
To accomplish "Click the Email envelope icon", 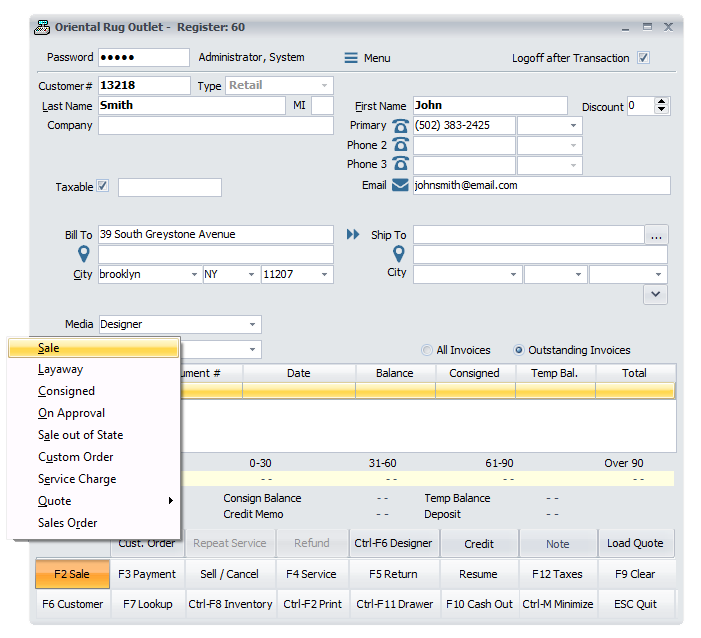I will tap(400, 185).
